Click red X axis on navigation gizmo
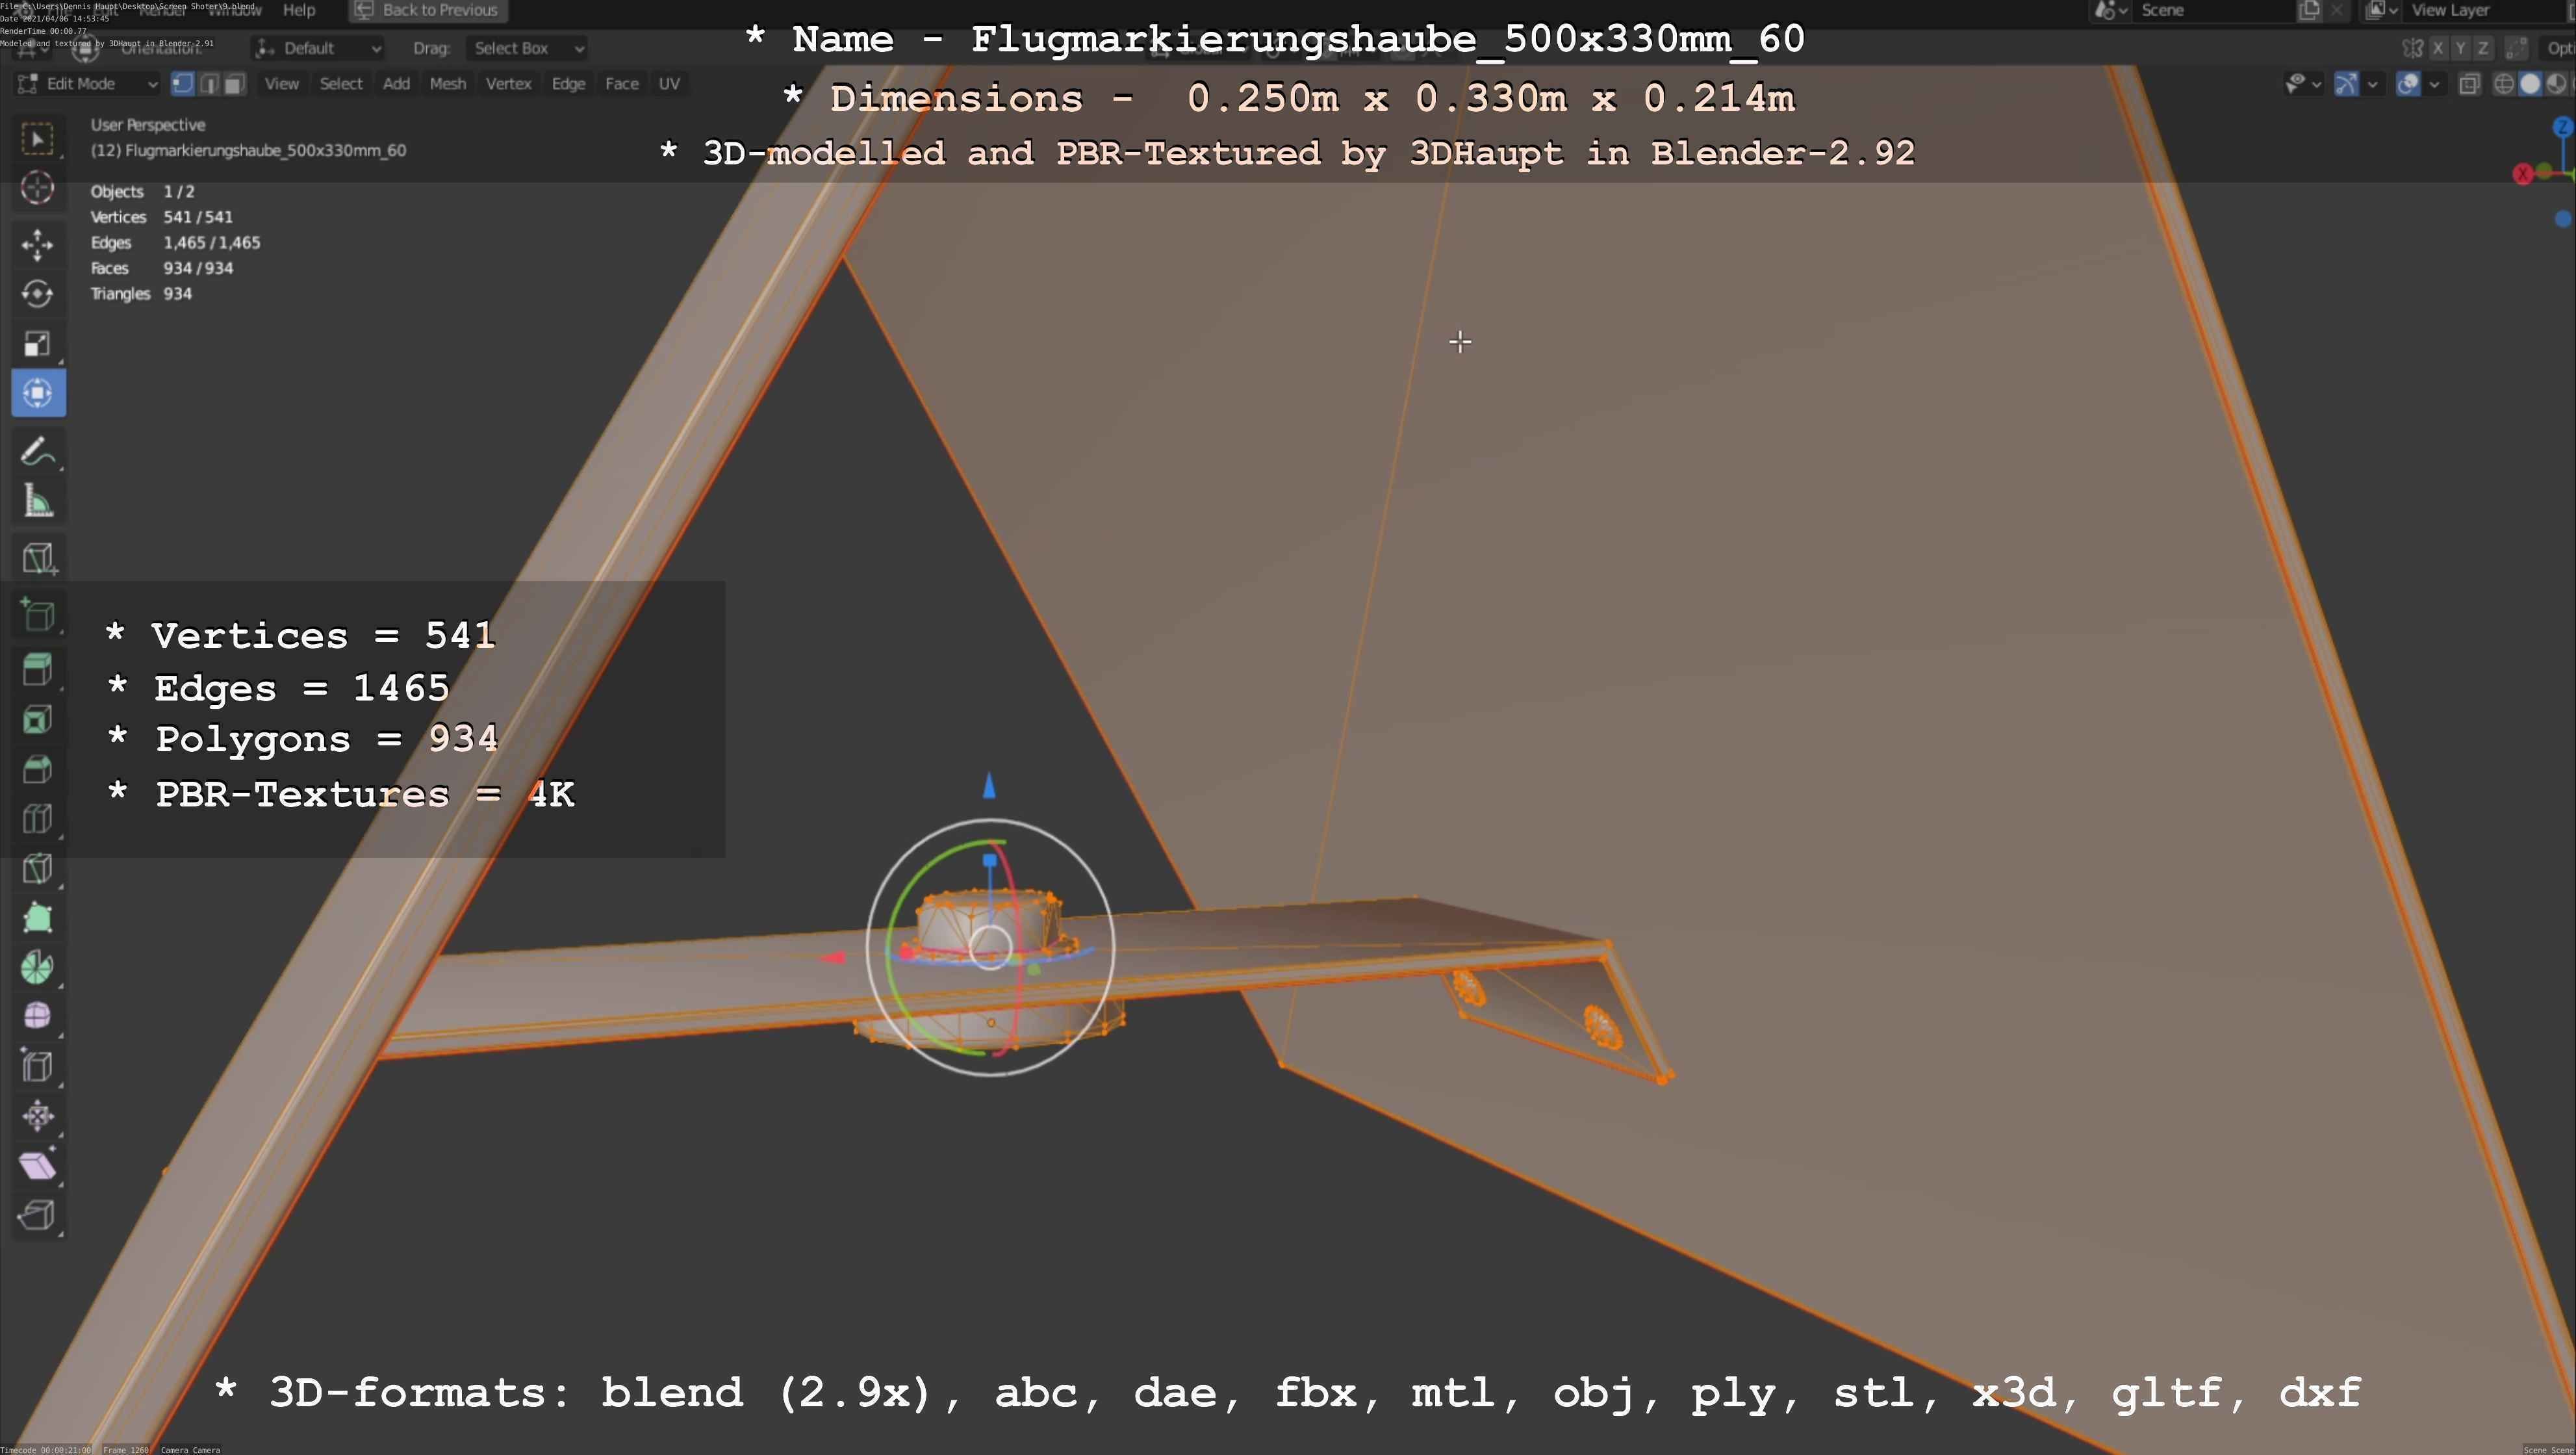This screenshot has height=1455, width=2576. (2523, 174)
